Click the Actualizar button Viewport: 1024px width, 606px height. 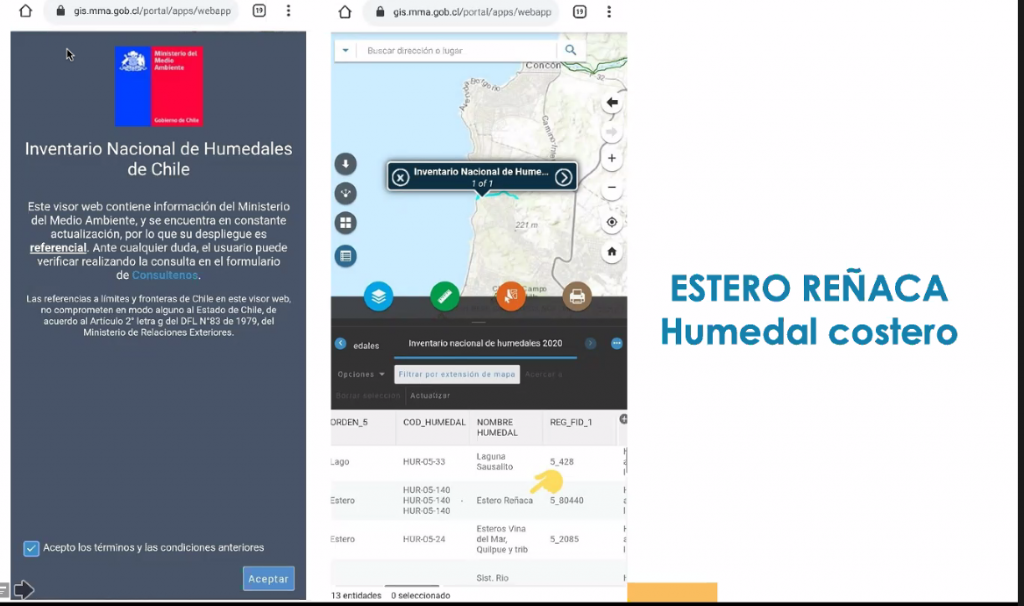430,396
